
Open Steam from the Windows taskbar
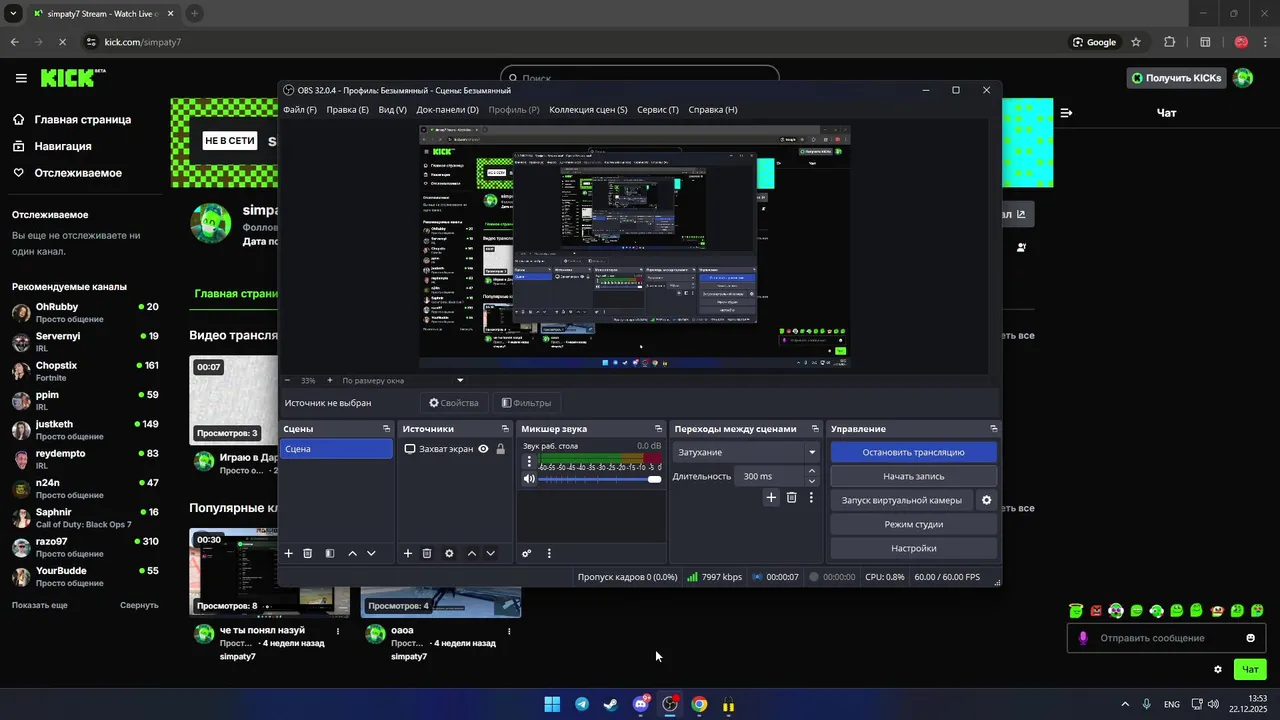(611, 704)
